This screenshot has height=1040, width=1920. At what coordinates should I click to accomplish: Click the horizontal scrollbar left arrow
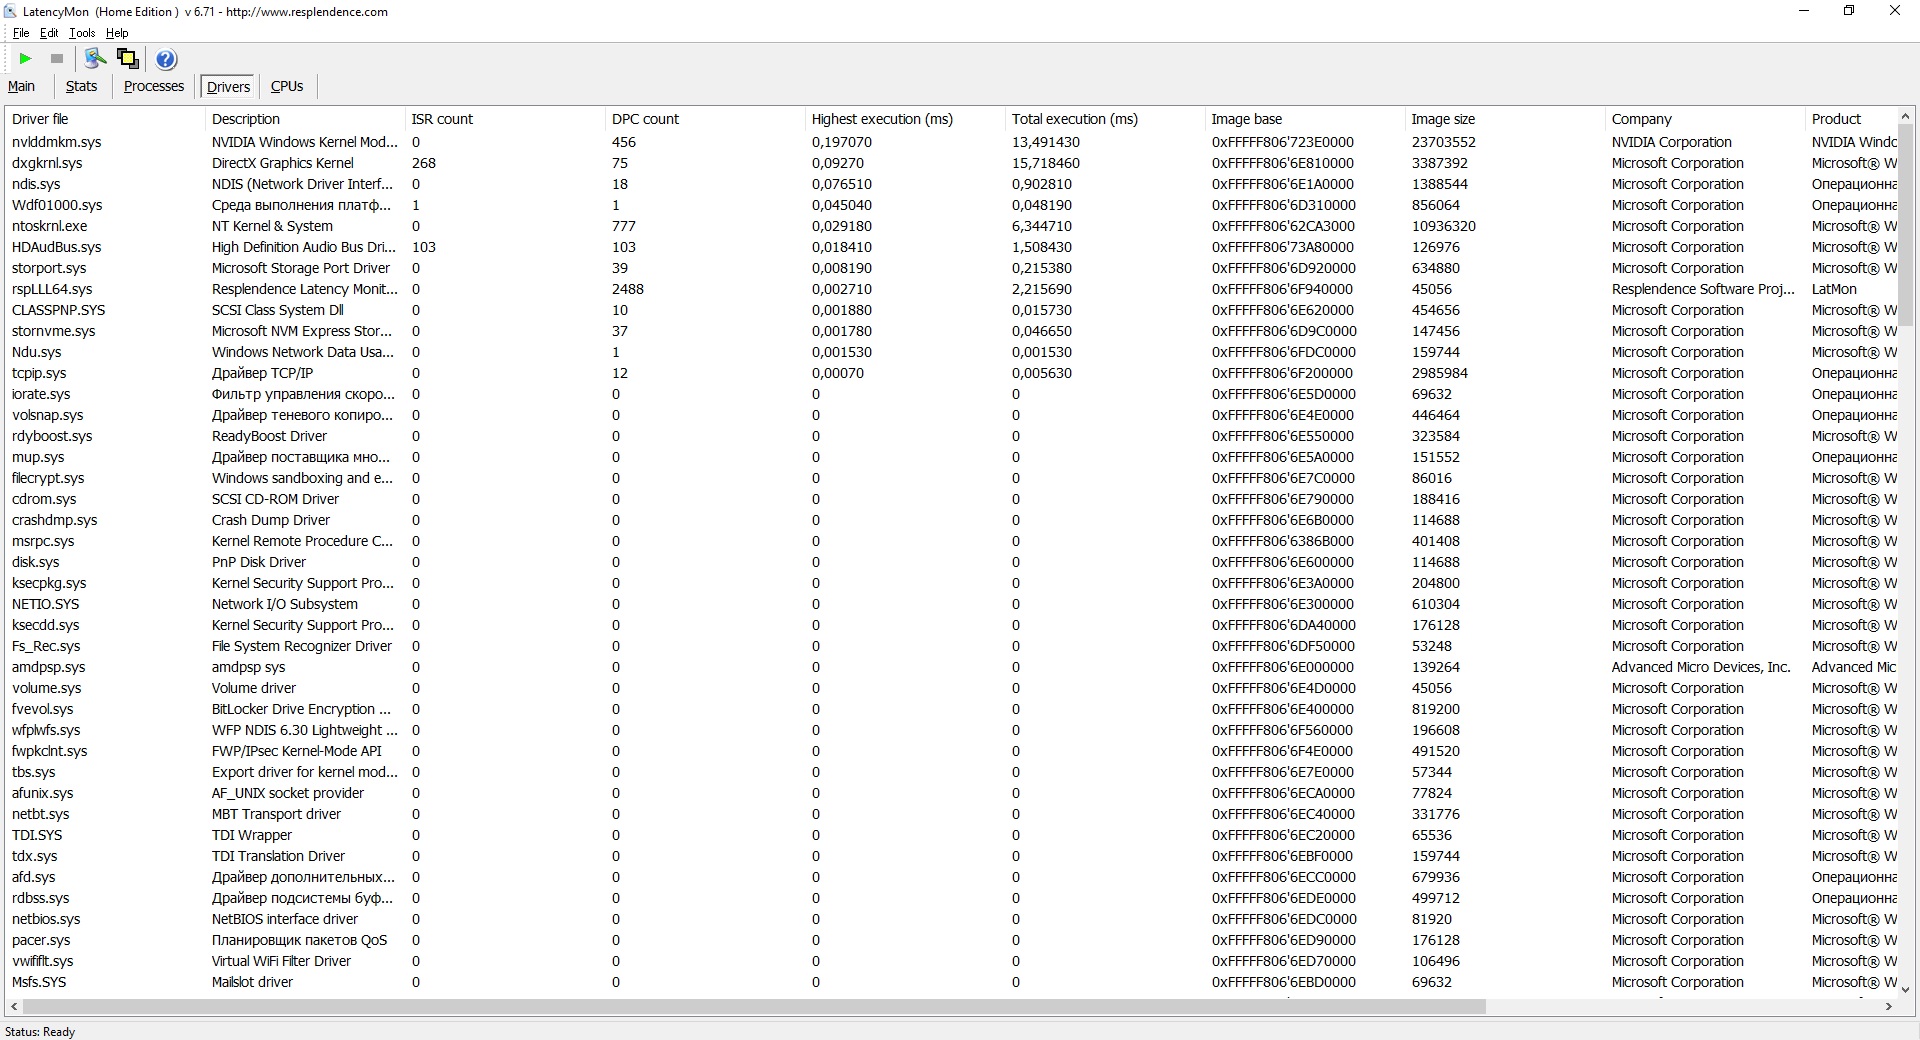(14, 1006)
